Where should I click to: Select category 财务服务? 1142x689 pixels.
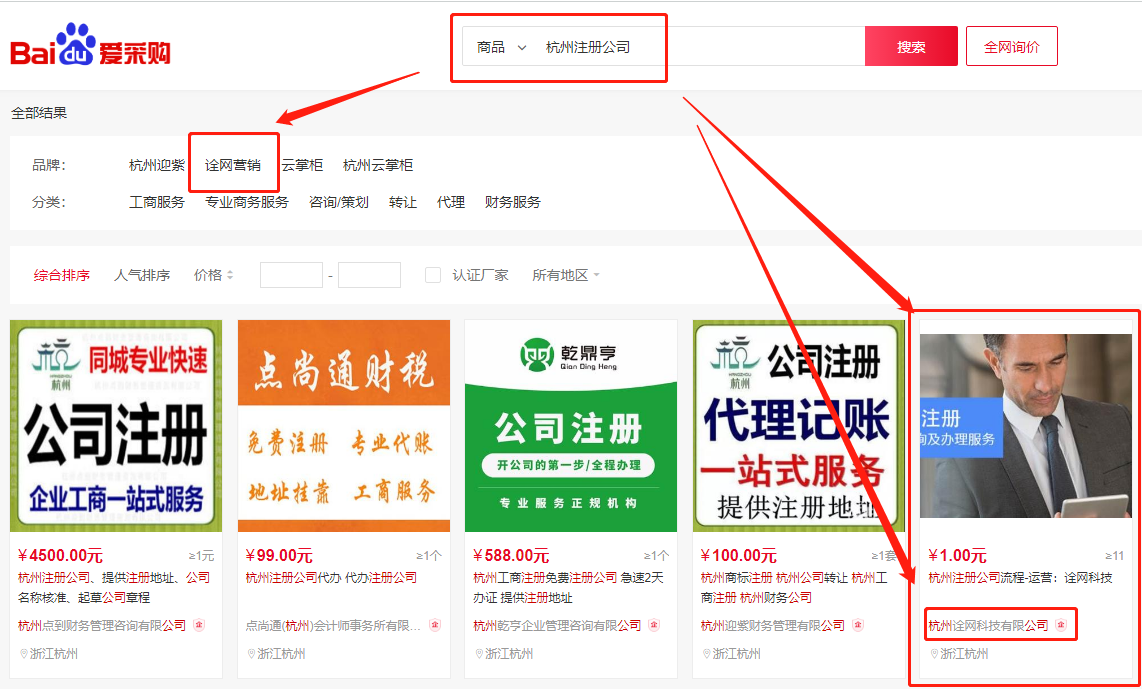click(513, 202)
